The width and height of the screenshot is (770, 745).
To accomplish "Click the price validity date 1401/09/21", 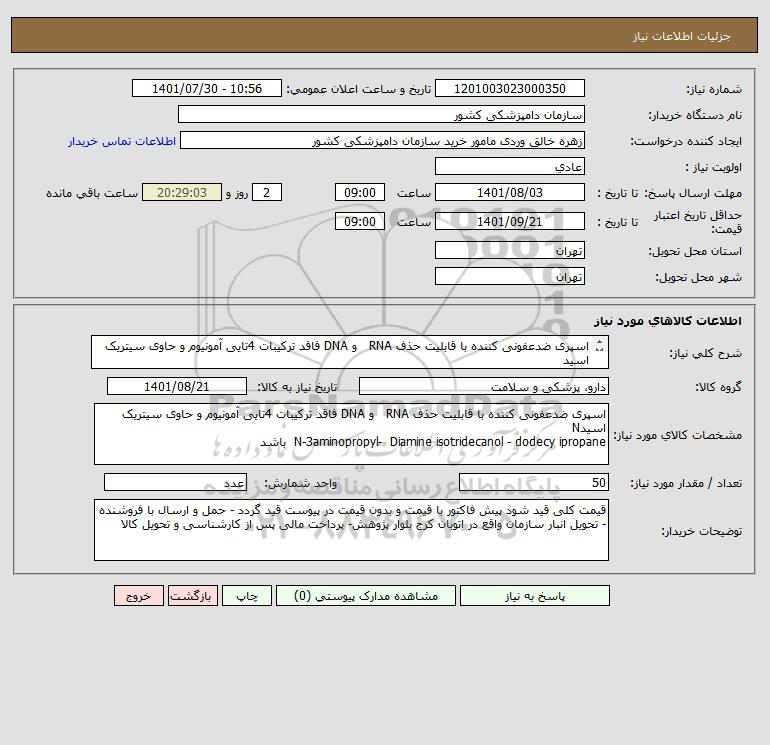I will [x=510, y=221].
